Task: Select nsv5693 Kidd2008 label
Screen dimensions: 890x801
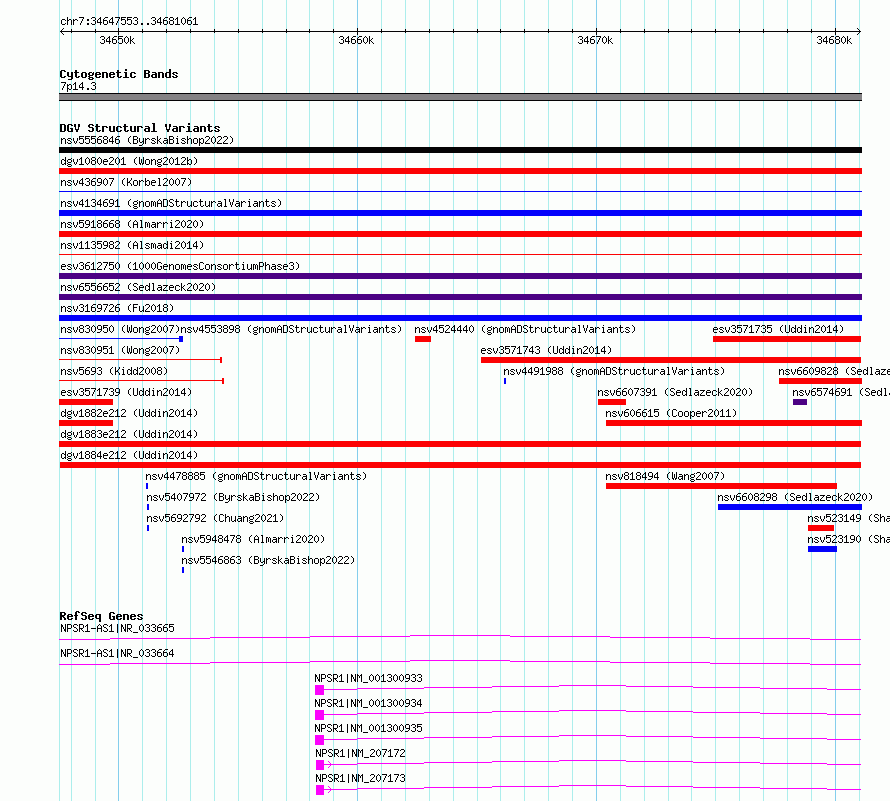Action: click(114, 371)
